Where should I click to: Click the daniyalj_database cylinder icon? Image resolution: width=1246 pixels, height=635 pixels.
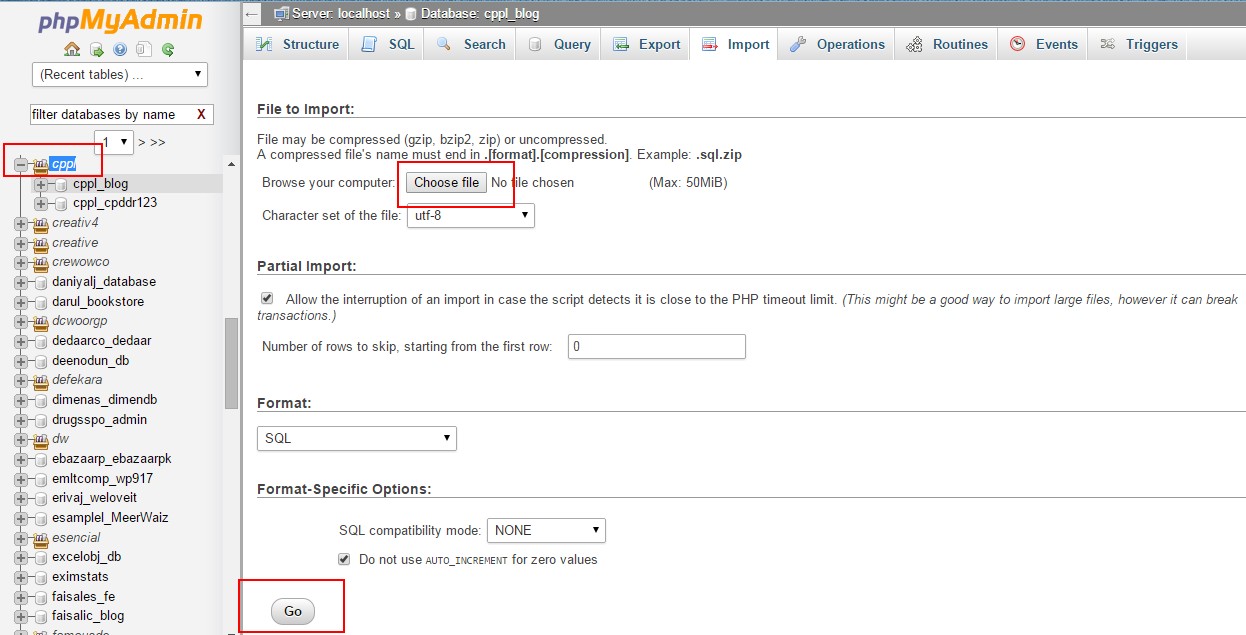coord(41,282)
